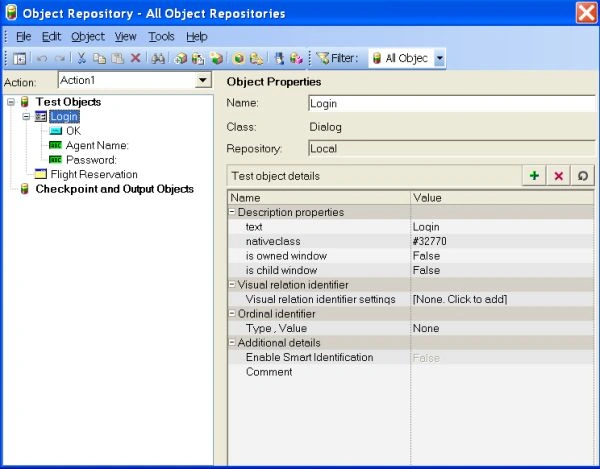Click the Filter funnel icon

pyautogui.click(x=323, y=58)
